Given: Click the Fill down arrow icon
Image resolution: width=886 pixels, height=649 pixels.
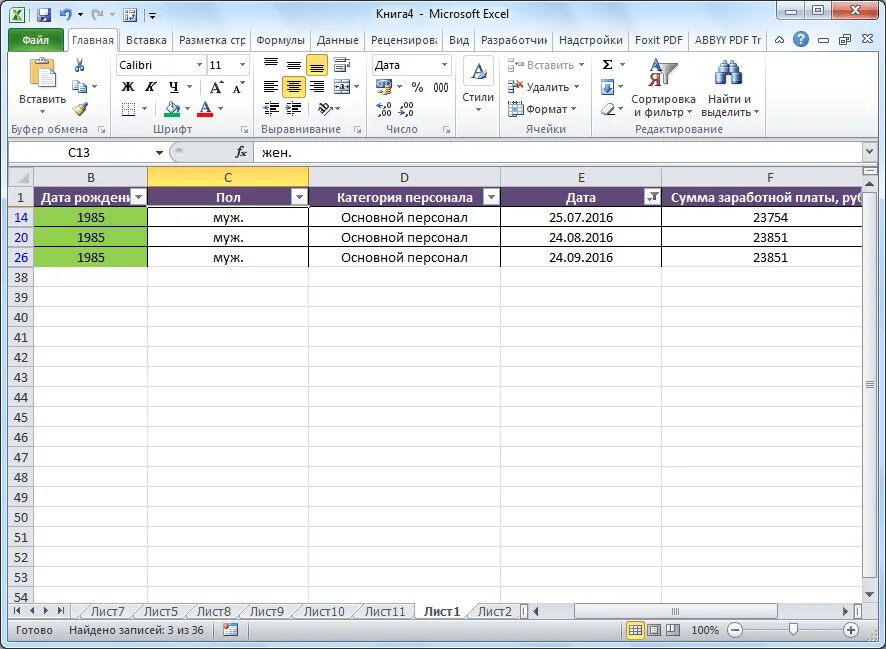Looking at the screenshot, I should coord(607,87).
